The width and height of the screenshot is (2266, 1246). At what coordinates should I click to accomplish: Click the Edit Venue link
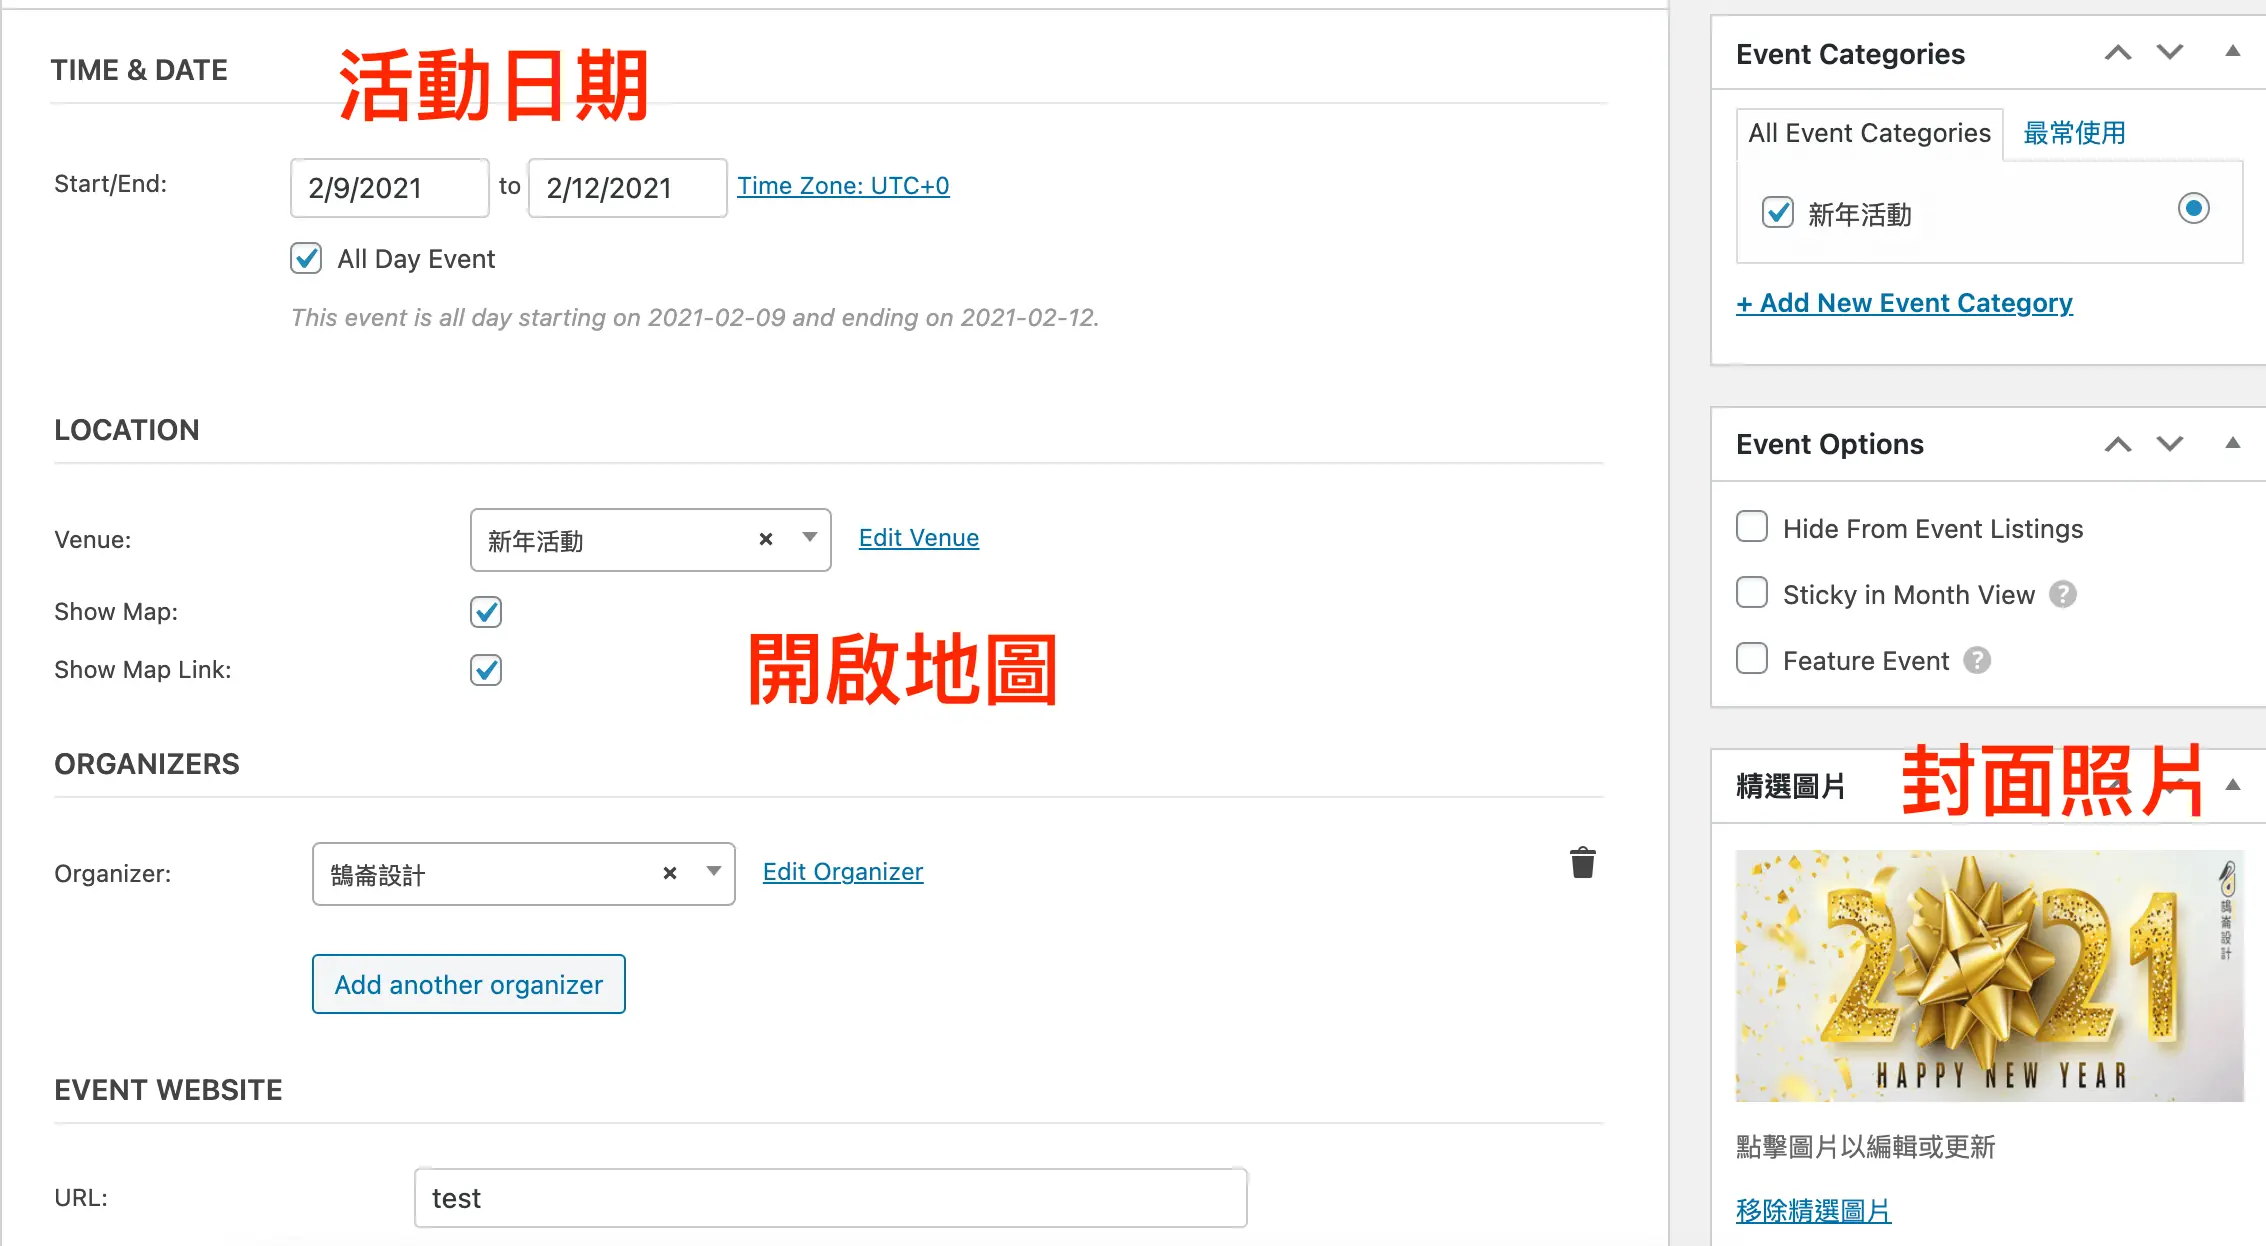click(x=918, y=538)
